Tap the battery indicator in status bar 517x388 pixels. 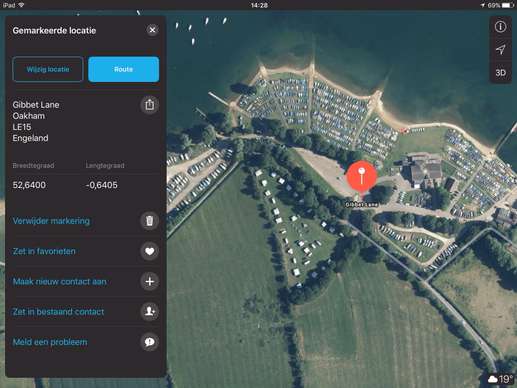pyautogui.click(x=508, y=5)
